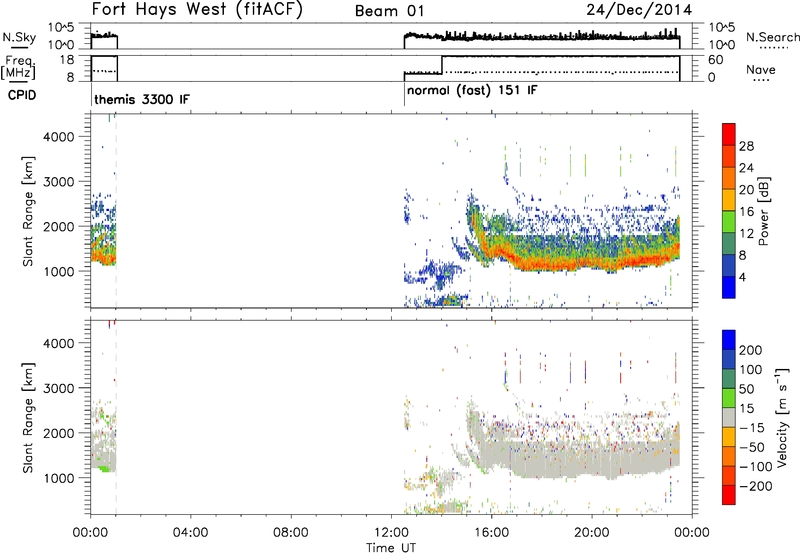Click the date '24/Dec/2014'
Viewport: 800px width, 554px height.
pos(639,10)
